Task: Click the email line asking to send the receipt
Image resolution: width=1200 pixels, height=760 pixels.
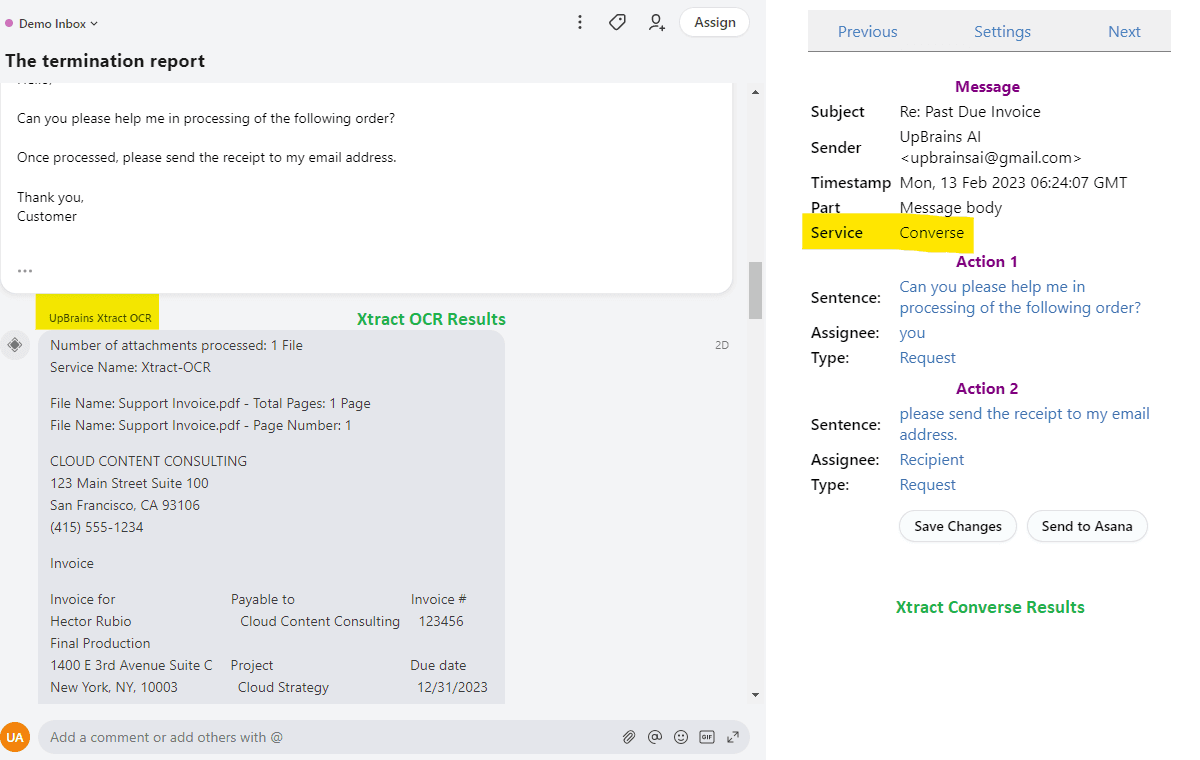Action: (x=207, y=157)
